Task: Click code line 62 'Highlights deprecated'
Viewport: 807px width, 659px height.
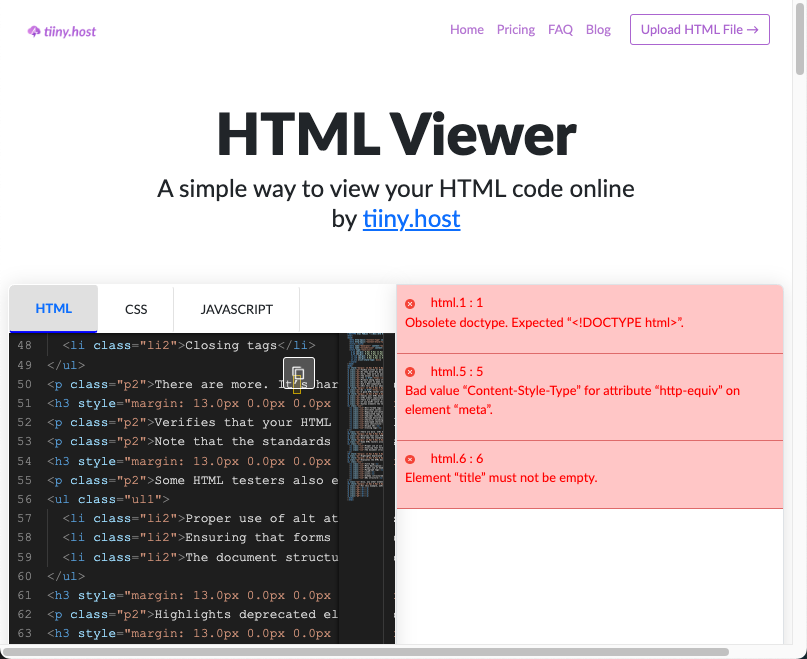Action: (192, 615)
